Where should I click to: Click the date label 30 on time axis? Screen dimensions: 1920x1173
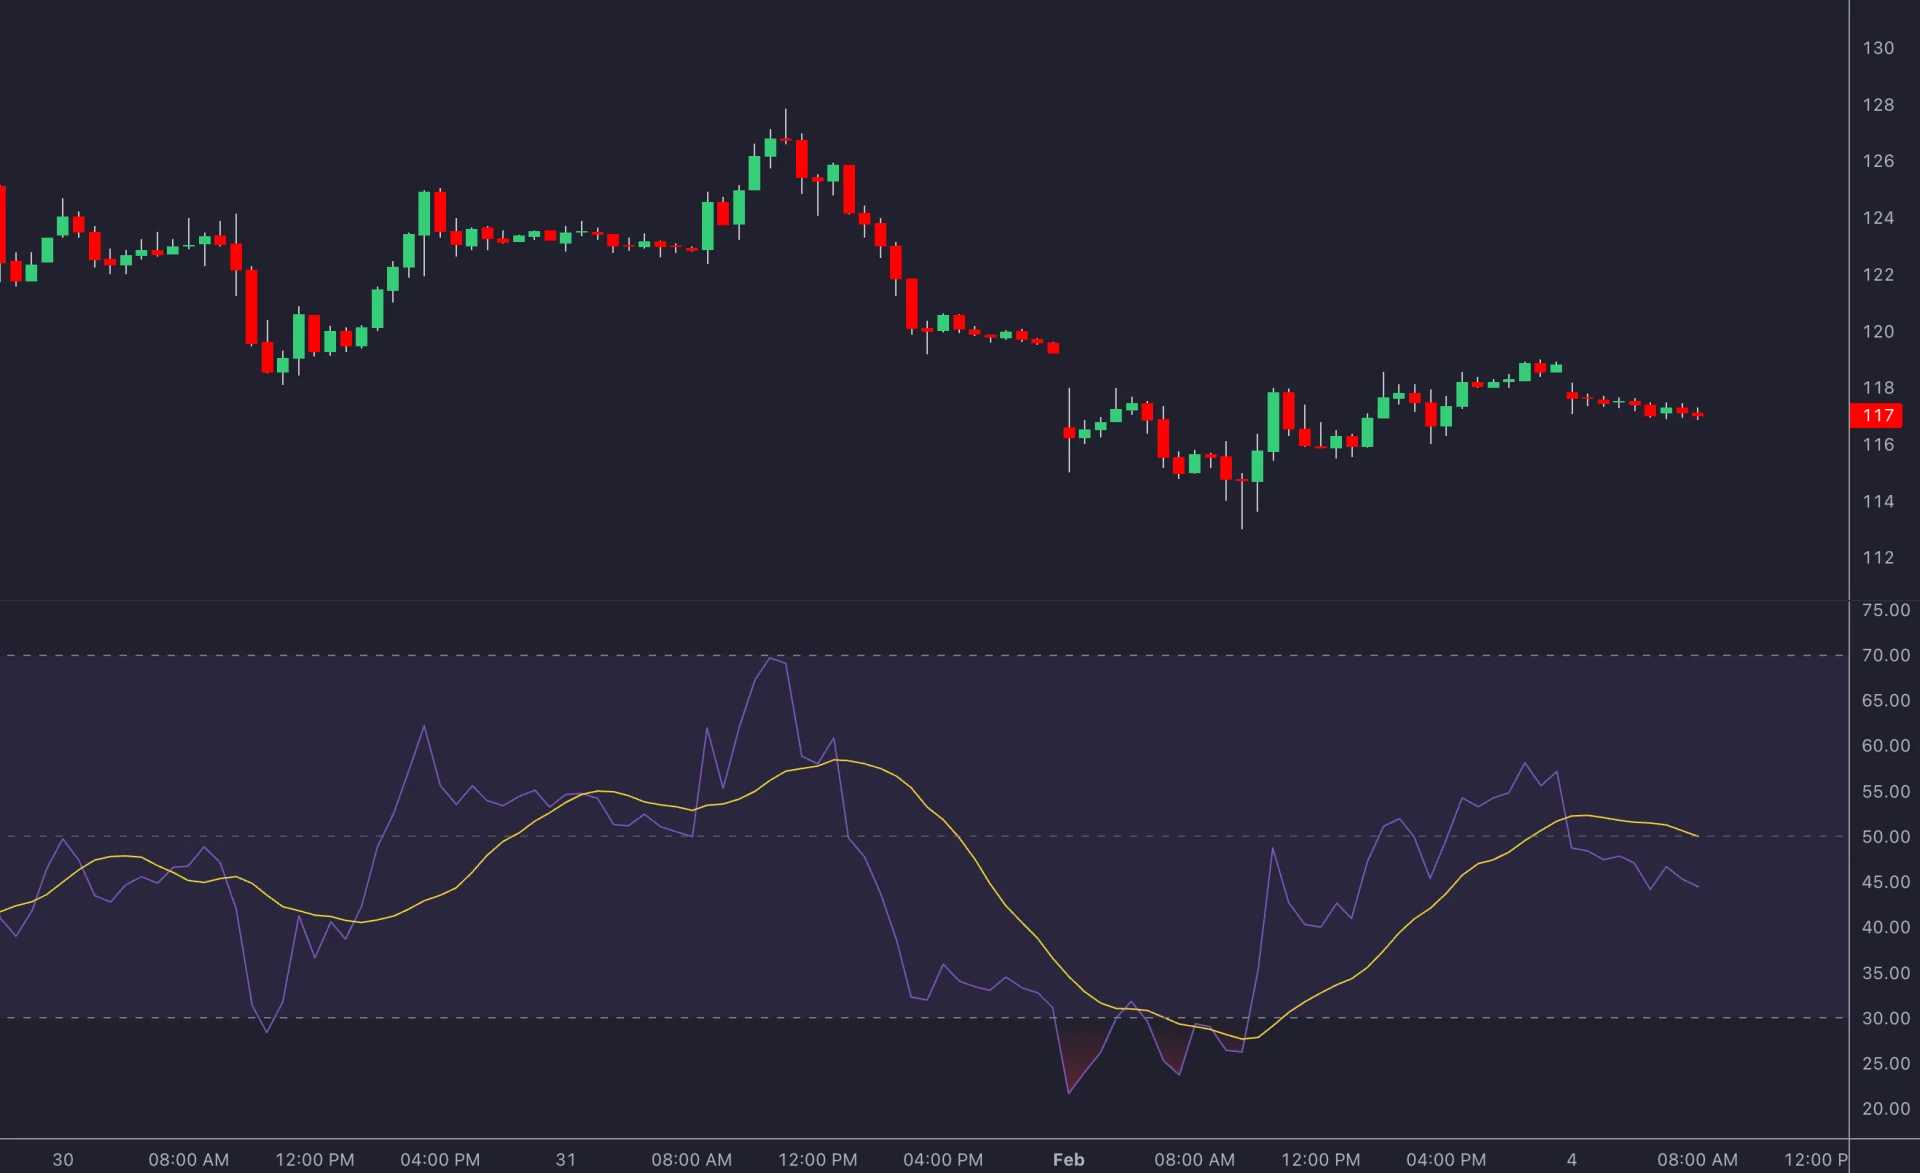[63, 1160]
